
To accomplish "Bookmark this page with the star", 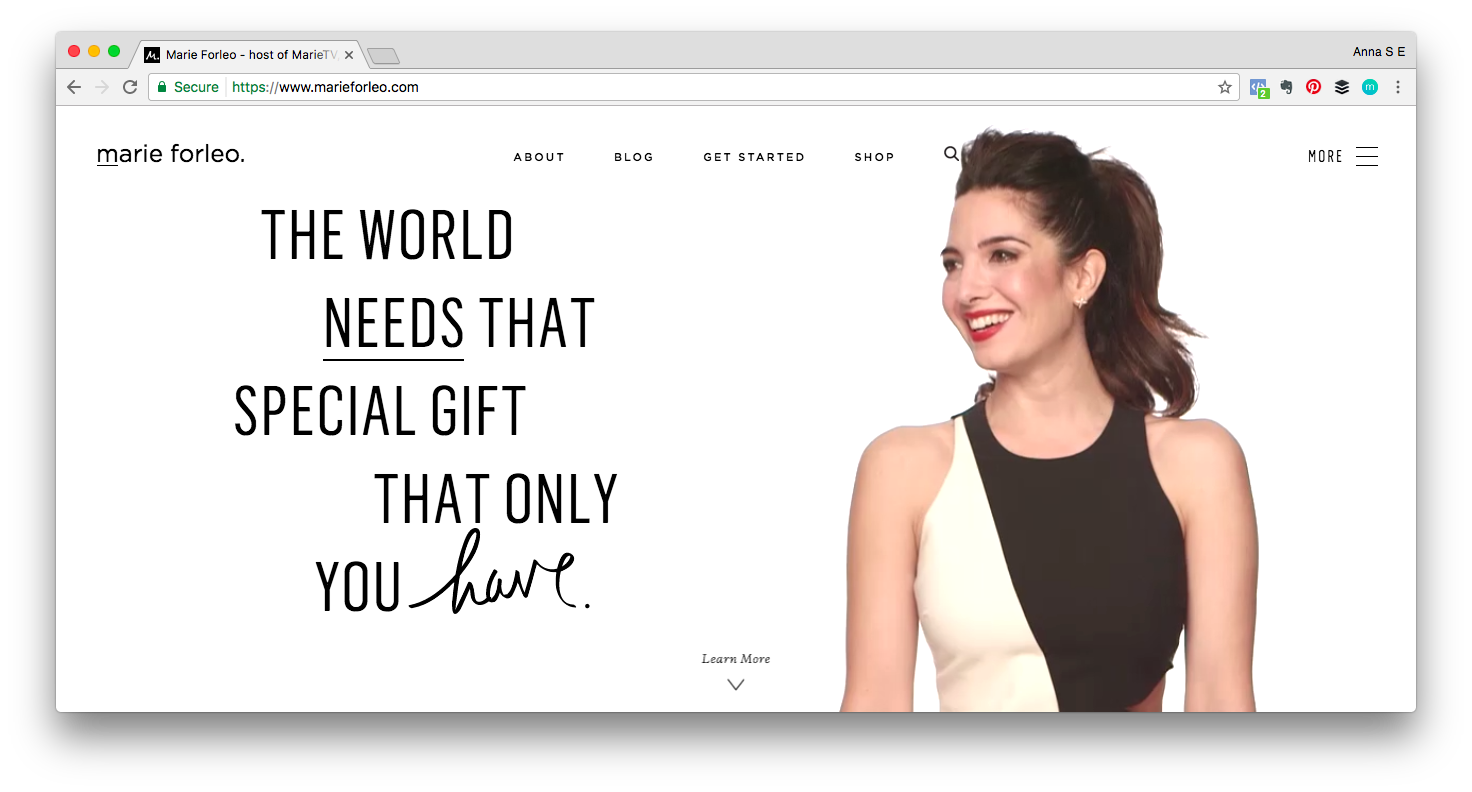I will pyautogui.click(x=1224, y=87).
